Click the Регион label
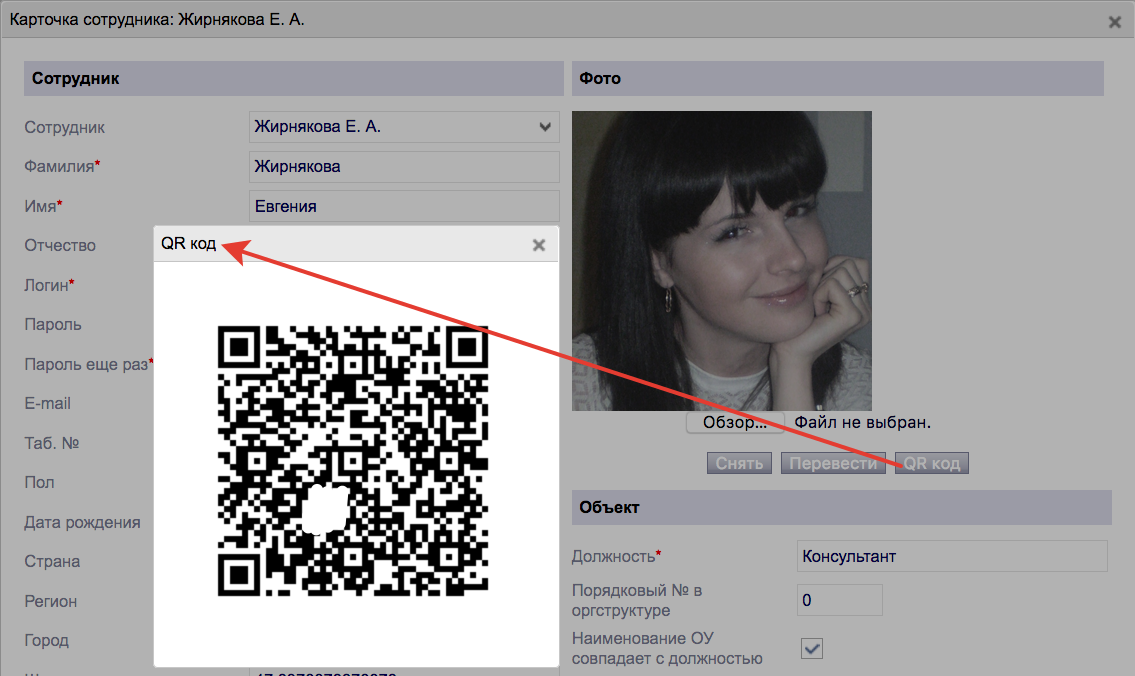This screenshot has width=1135, height=676. point(51,601)
